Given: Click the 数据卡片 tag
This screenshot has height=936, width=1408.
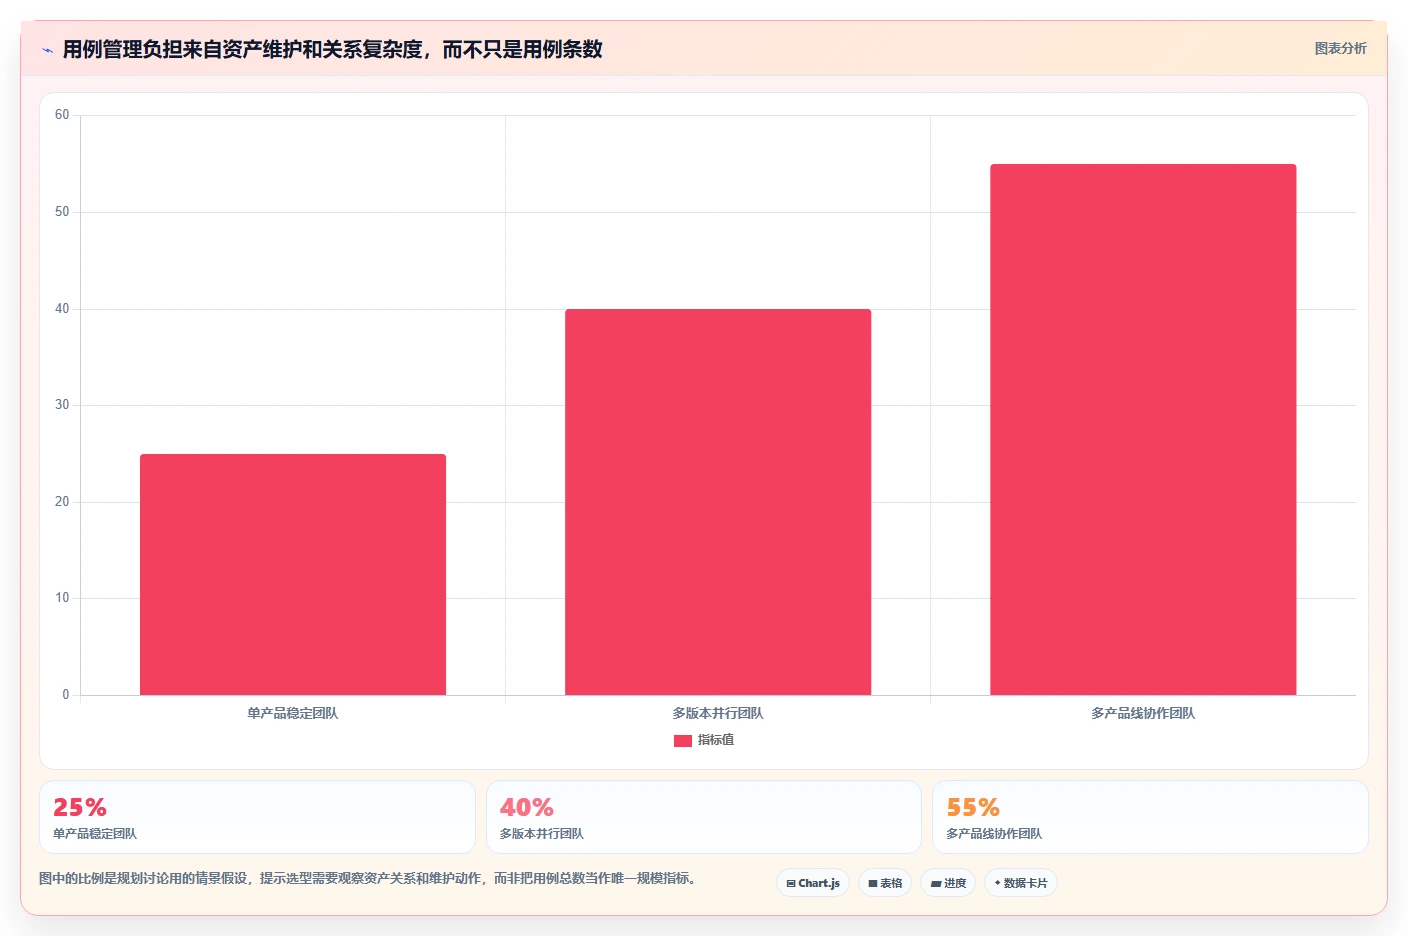Looking at the screenshot, I should (1021, 883).
